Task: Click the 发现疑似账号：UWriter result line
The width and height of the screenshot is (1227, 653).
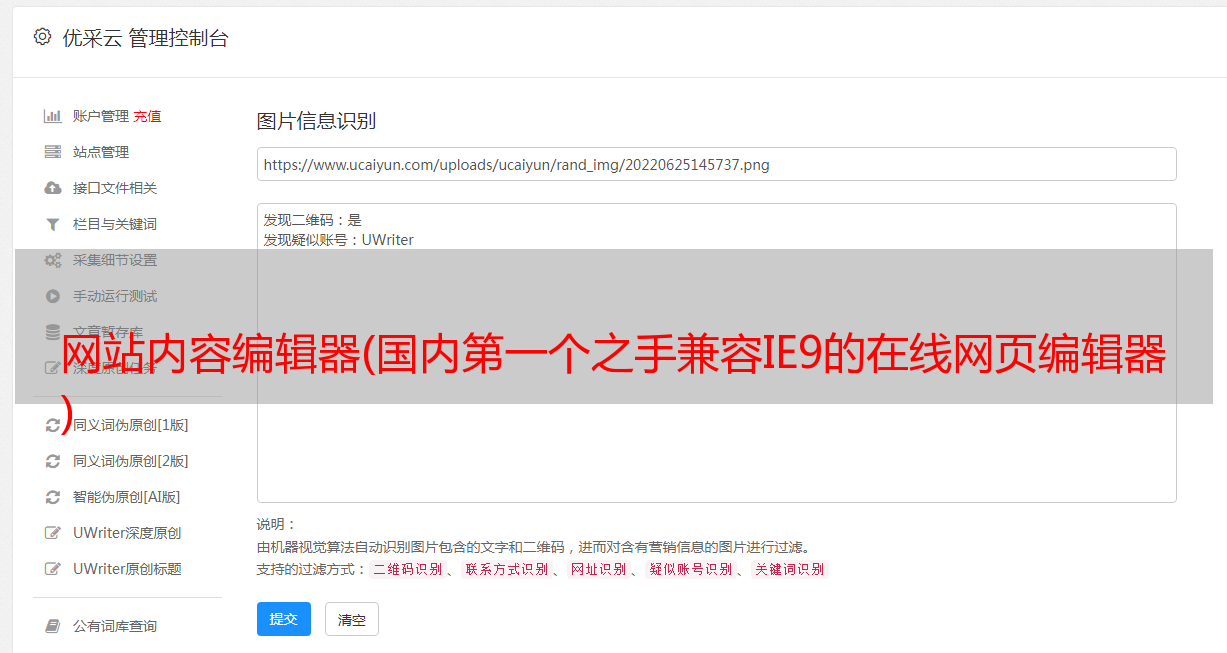Action: pyautogui.click(x=338, y=240)
